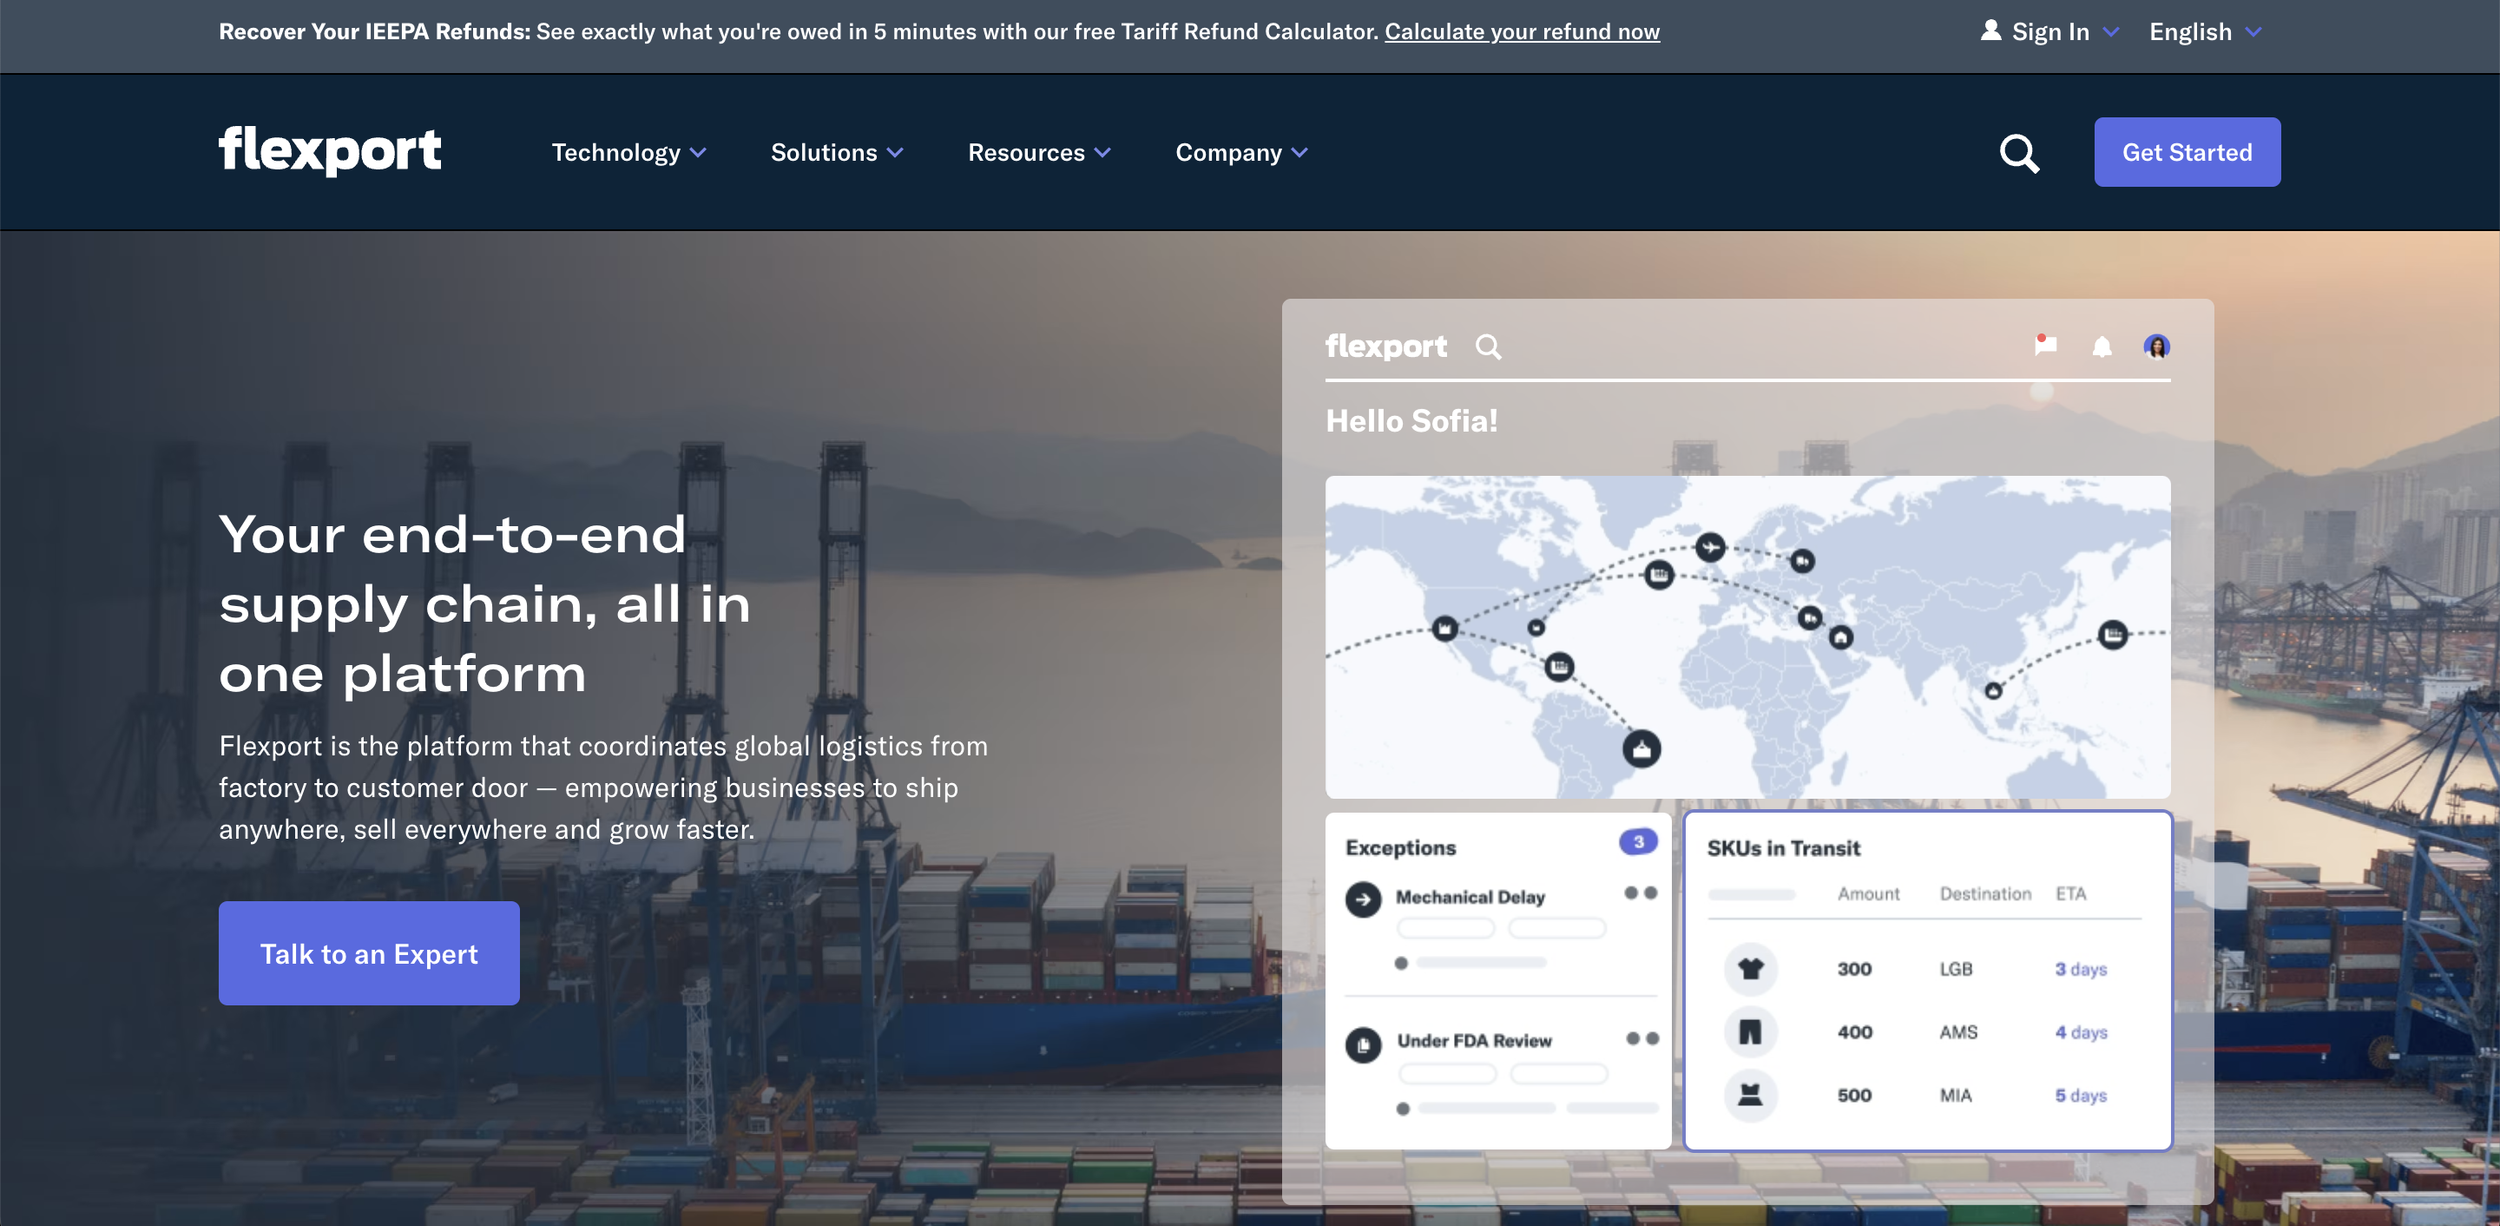The image size is (2500, 1226).
Task: Open the Solutions navigation item
Action: tap(837, 153)
